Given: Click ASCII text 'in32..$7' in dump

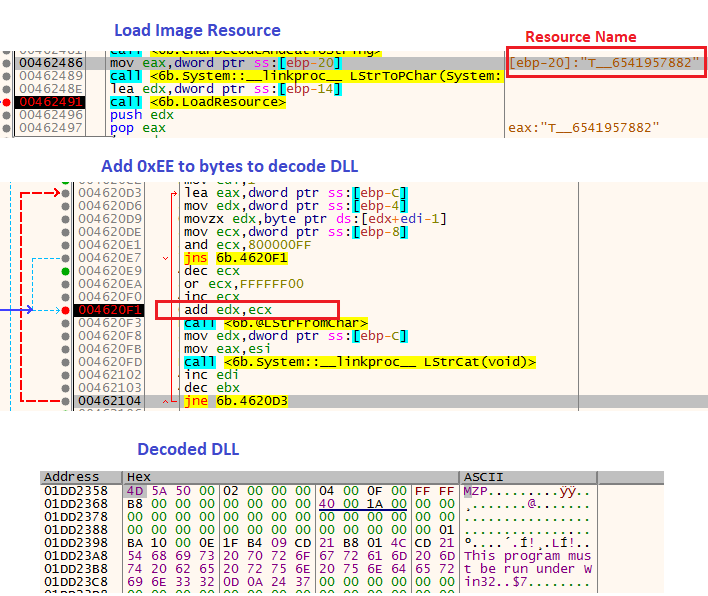Looking at the screenshot, I should click(495, 582).
